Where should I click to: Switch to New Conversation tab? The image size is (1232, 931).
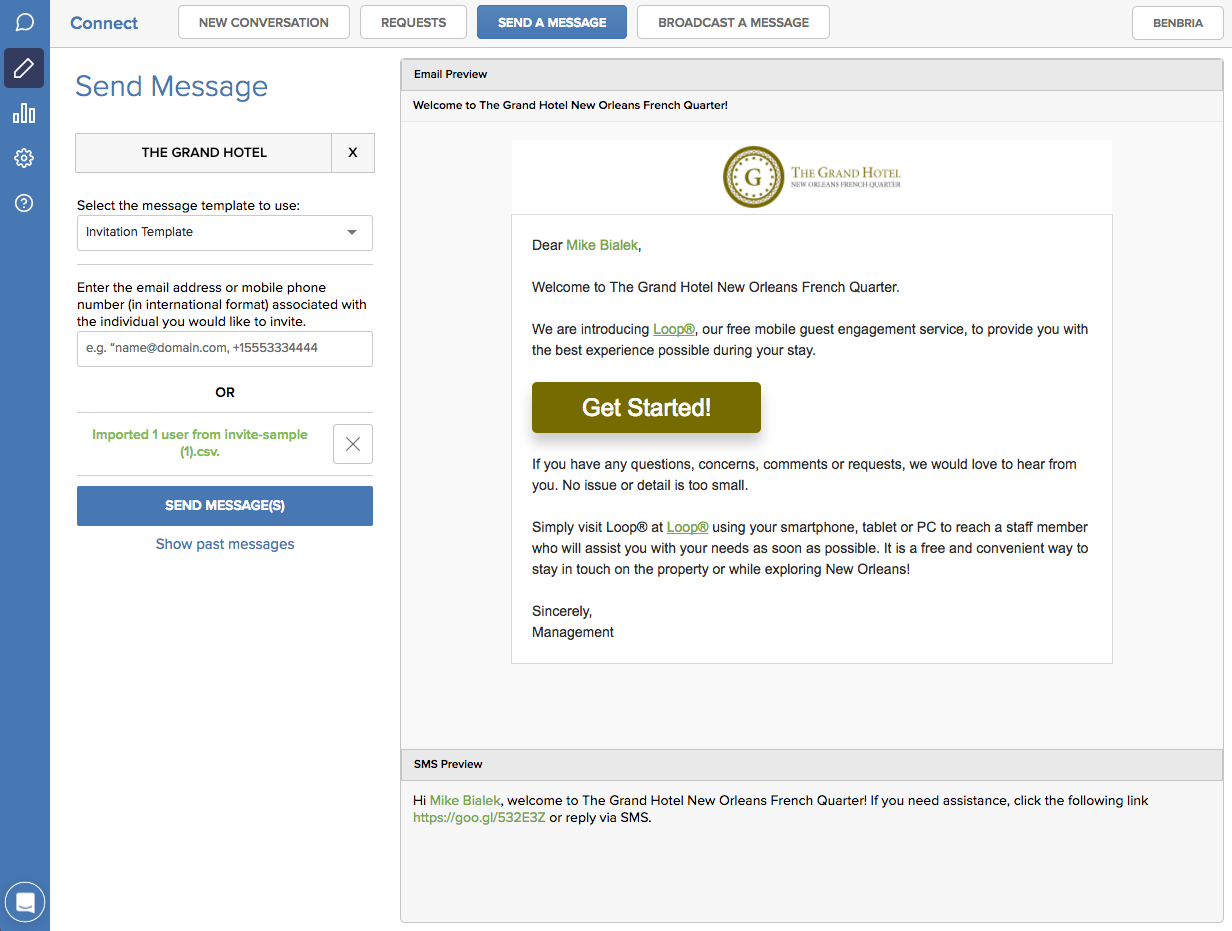[x=264, y=22]
